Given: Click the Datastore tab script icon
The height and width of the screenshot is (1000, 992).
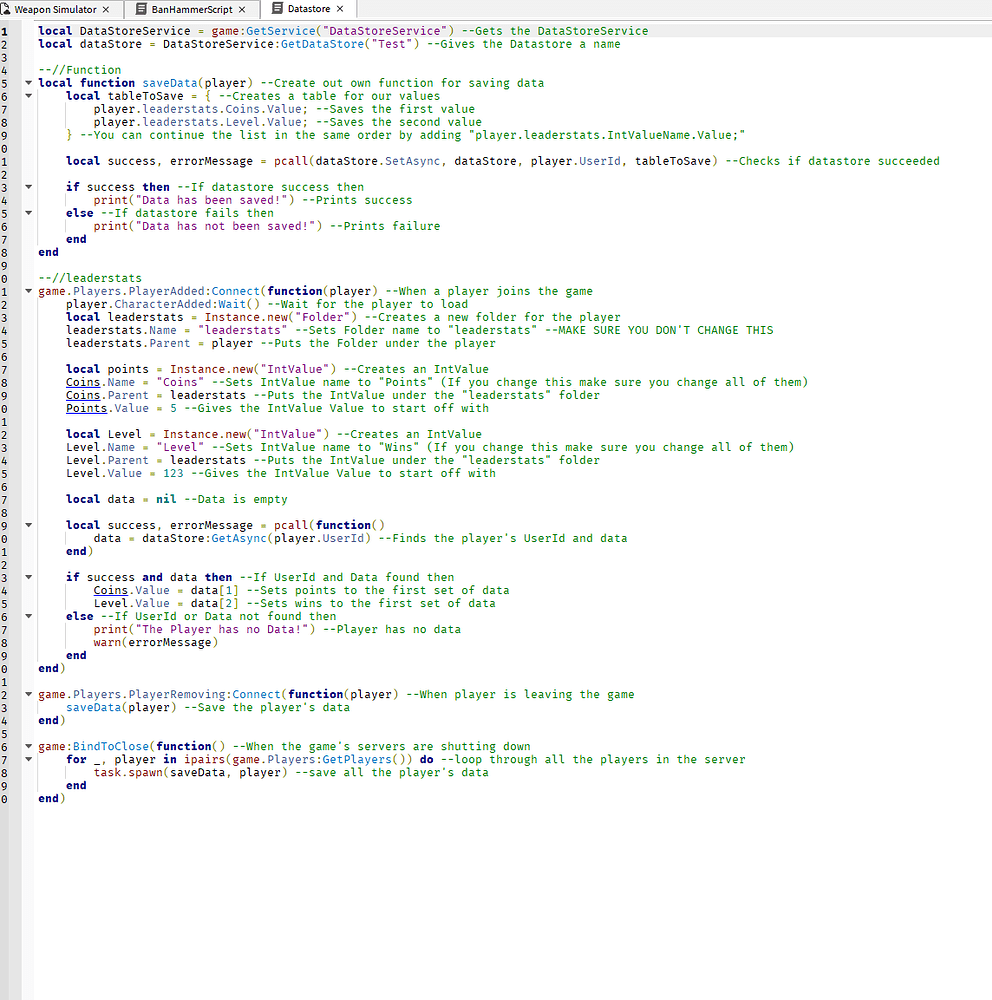Looking at the screenshot, I should [x=278, y=8].
